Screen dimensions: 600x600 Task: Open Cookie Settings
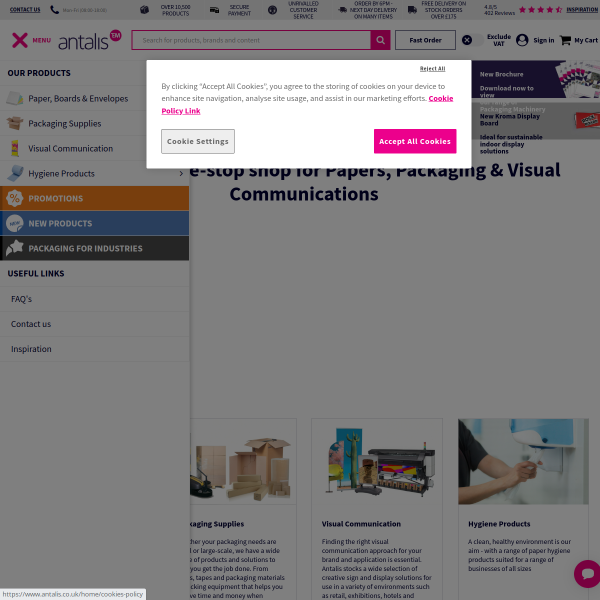197,141
